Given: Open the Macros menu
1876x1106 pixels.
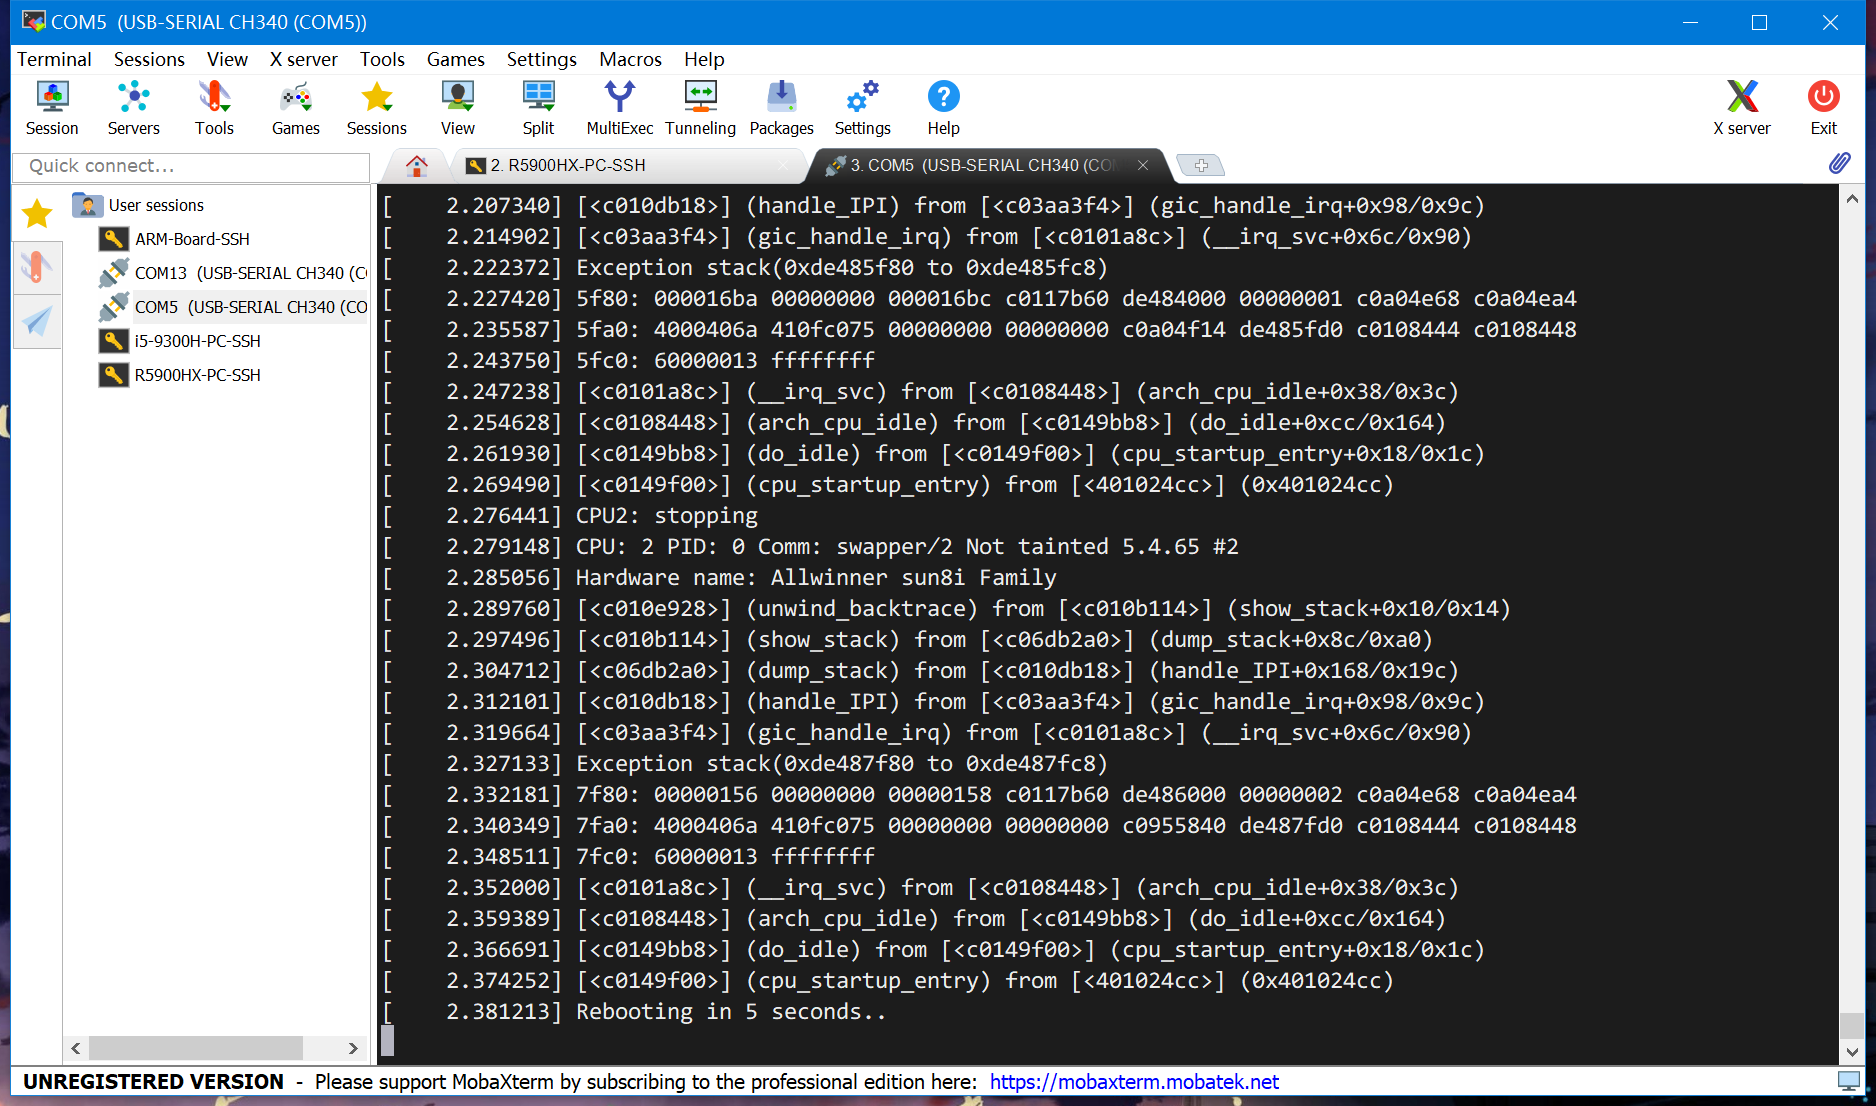Looking at the screenshot, I should point(630,59).
